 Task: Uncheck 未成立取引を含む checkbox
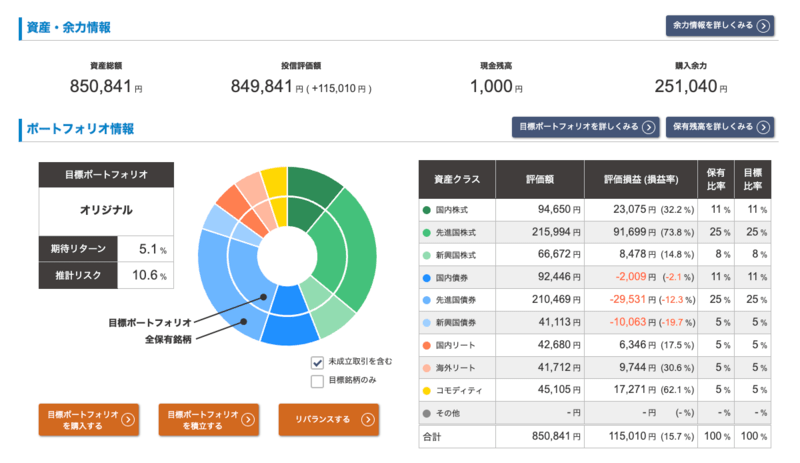(317, 362)
